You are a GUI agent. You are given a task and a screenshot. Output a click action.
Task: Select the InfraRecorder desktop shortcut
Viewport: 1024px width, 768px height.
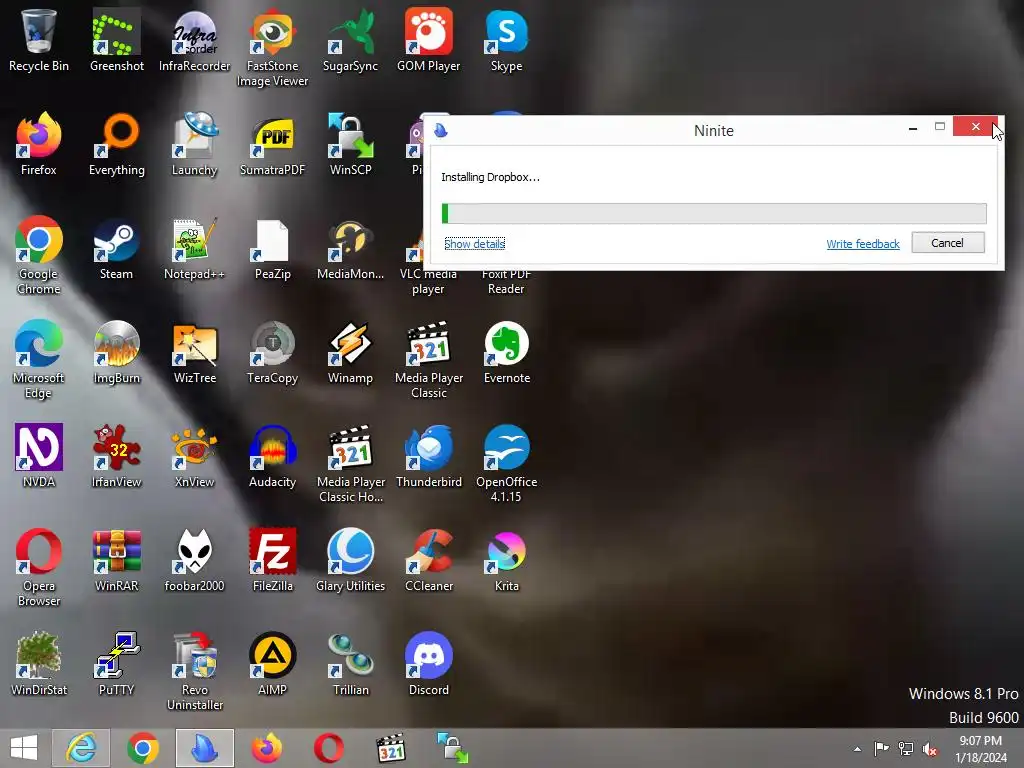coord(195,40)
